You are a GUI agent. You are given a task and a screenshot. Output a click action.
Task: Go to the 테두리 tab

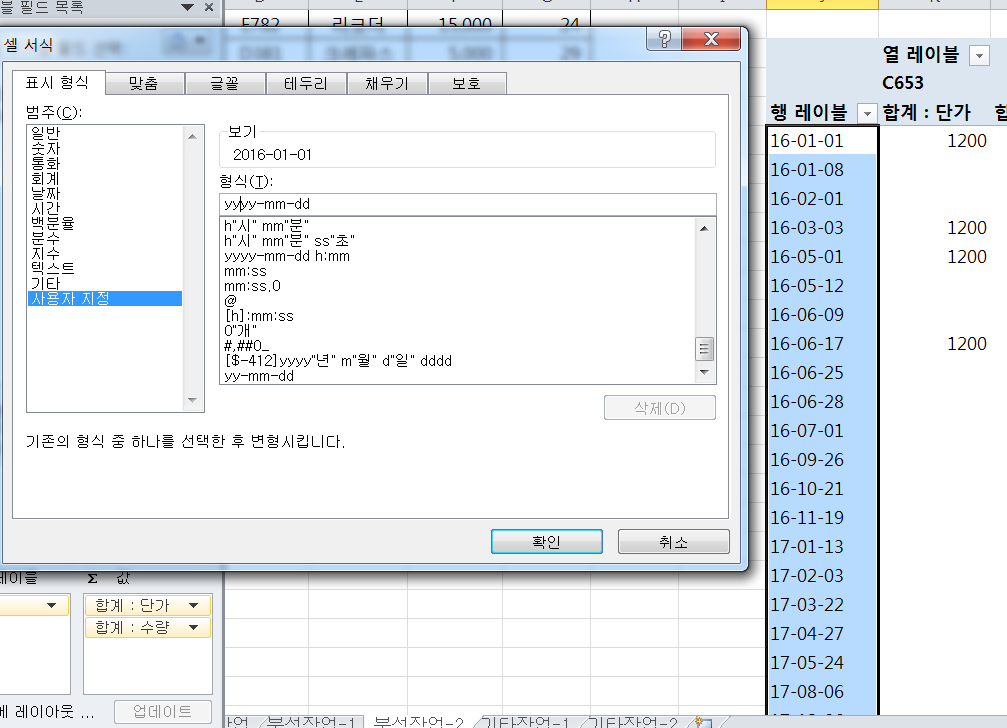[305, 83]
